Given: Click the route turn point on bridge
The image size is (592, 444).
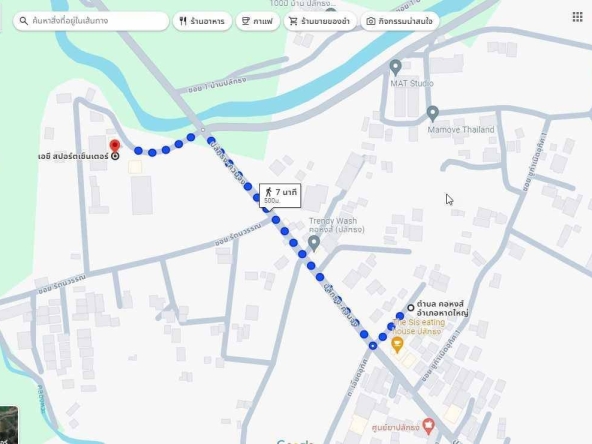Looking at the screenshot, I should coord(203,130).
